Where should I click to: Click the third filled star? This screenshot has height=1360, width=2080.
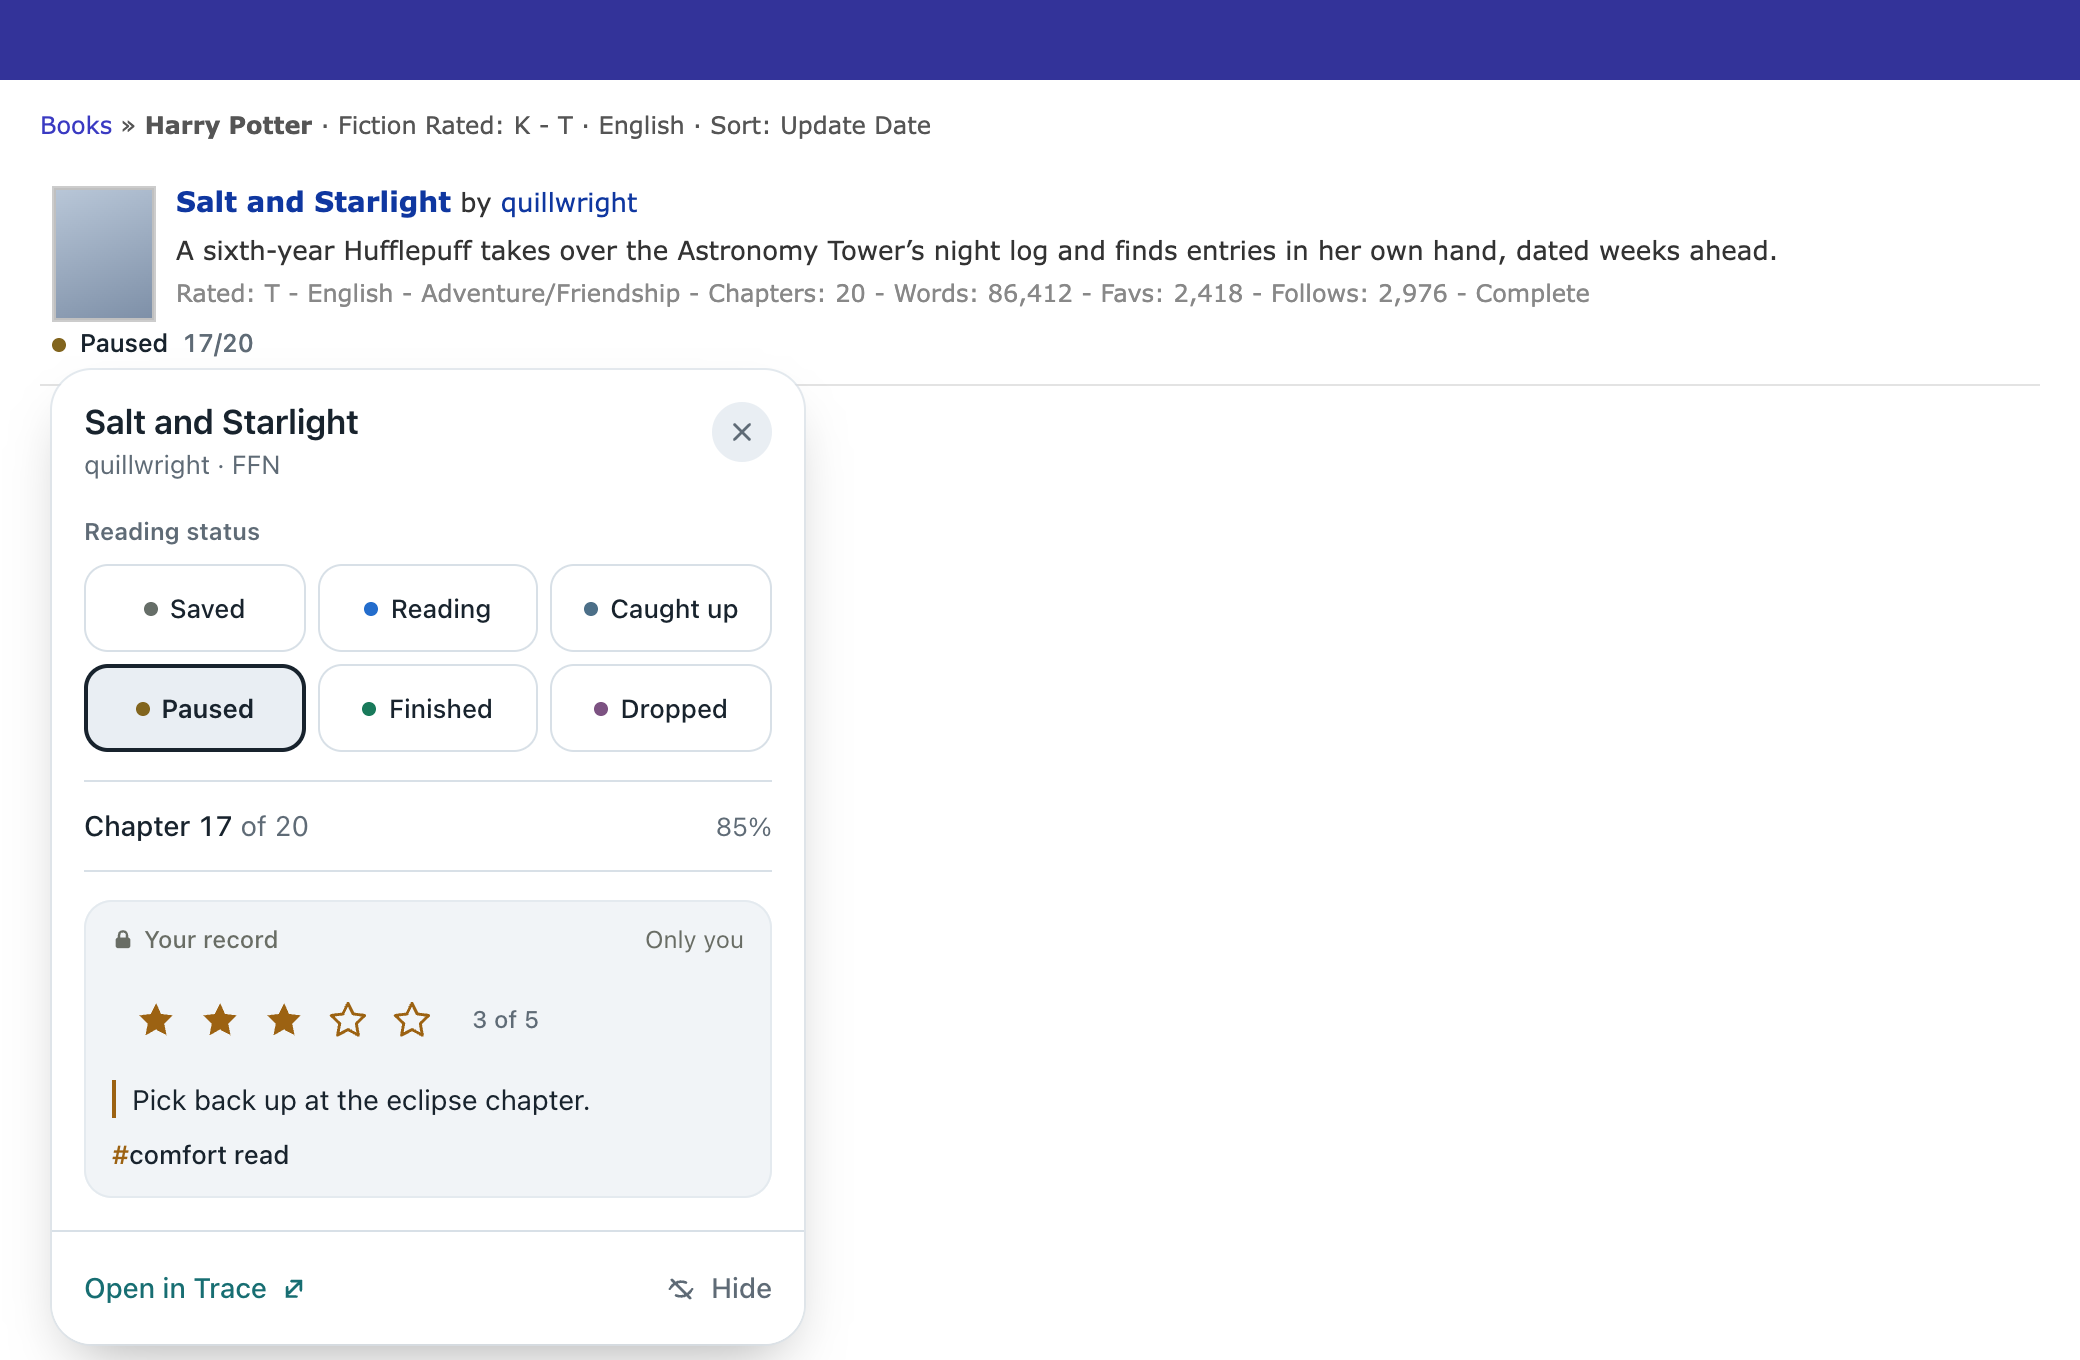[284, 1020]
